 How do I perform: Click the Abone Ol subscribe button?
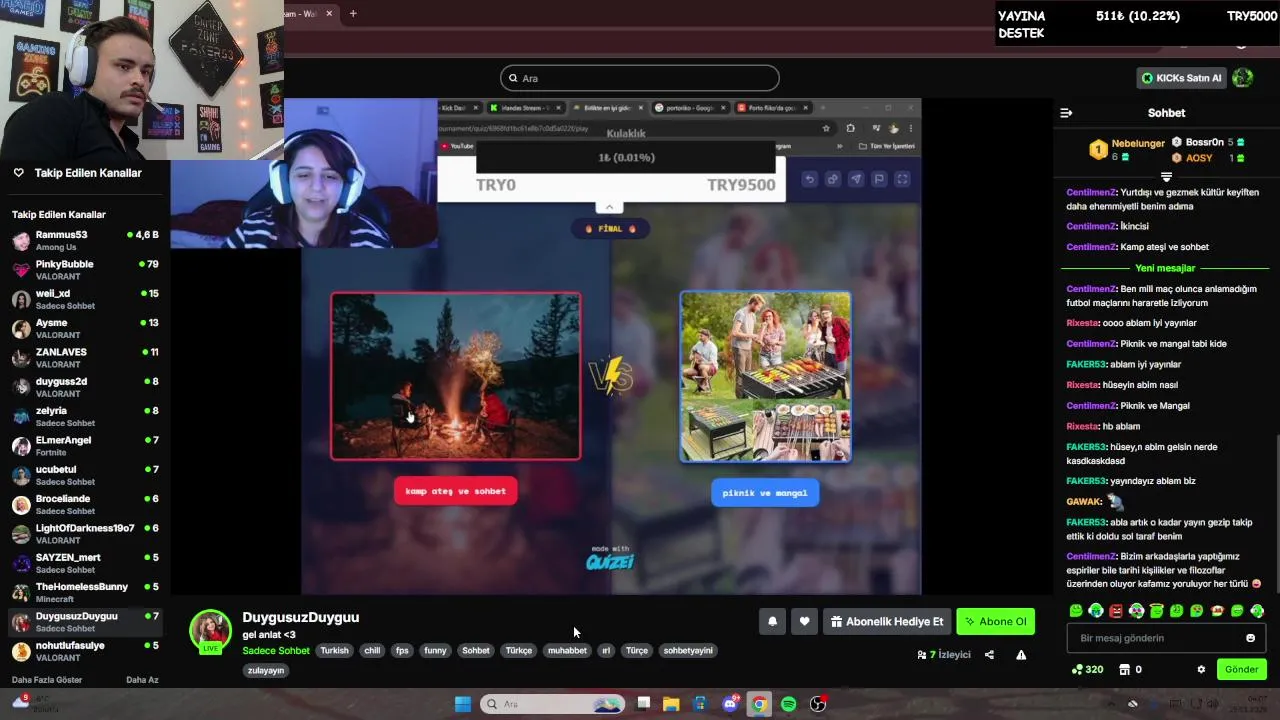(x=995, y=622)
